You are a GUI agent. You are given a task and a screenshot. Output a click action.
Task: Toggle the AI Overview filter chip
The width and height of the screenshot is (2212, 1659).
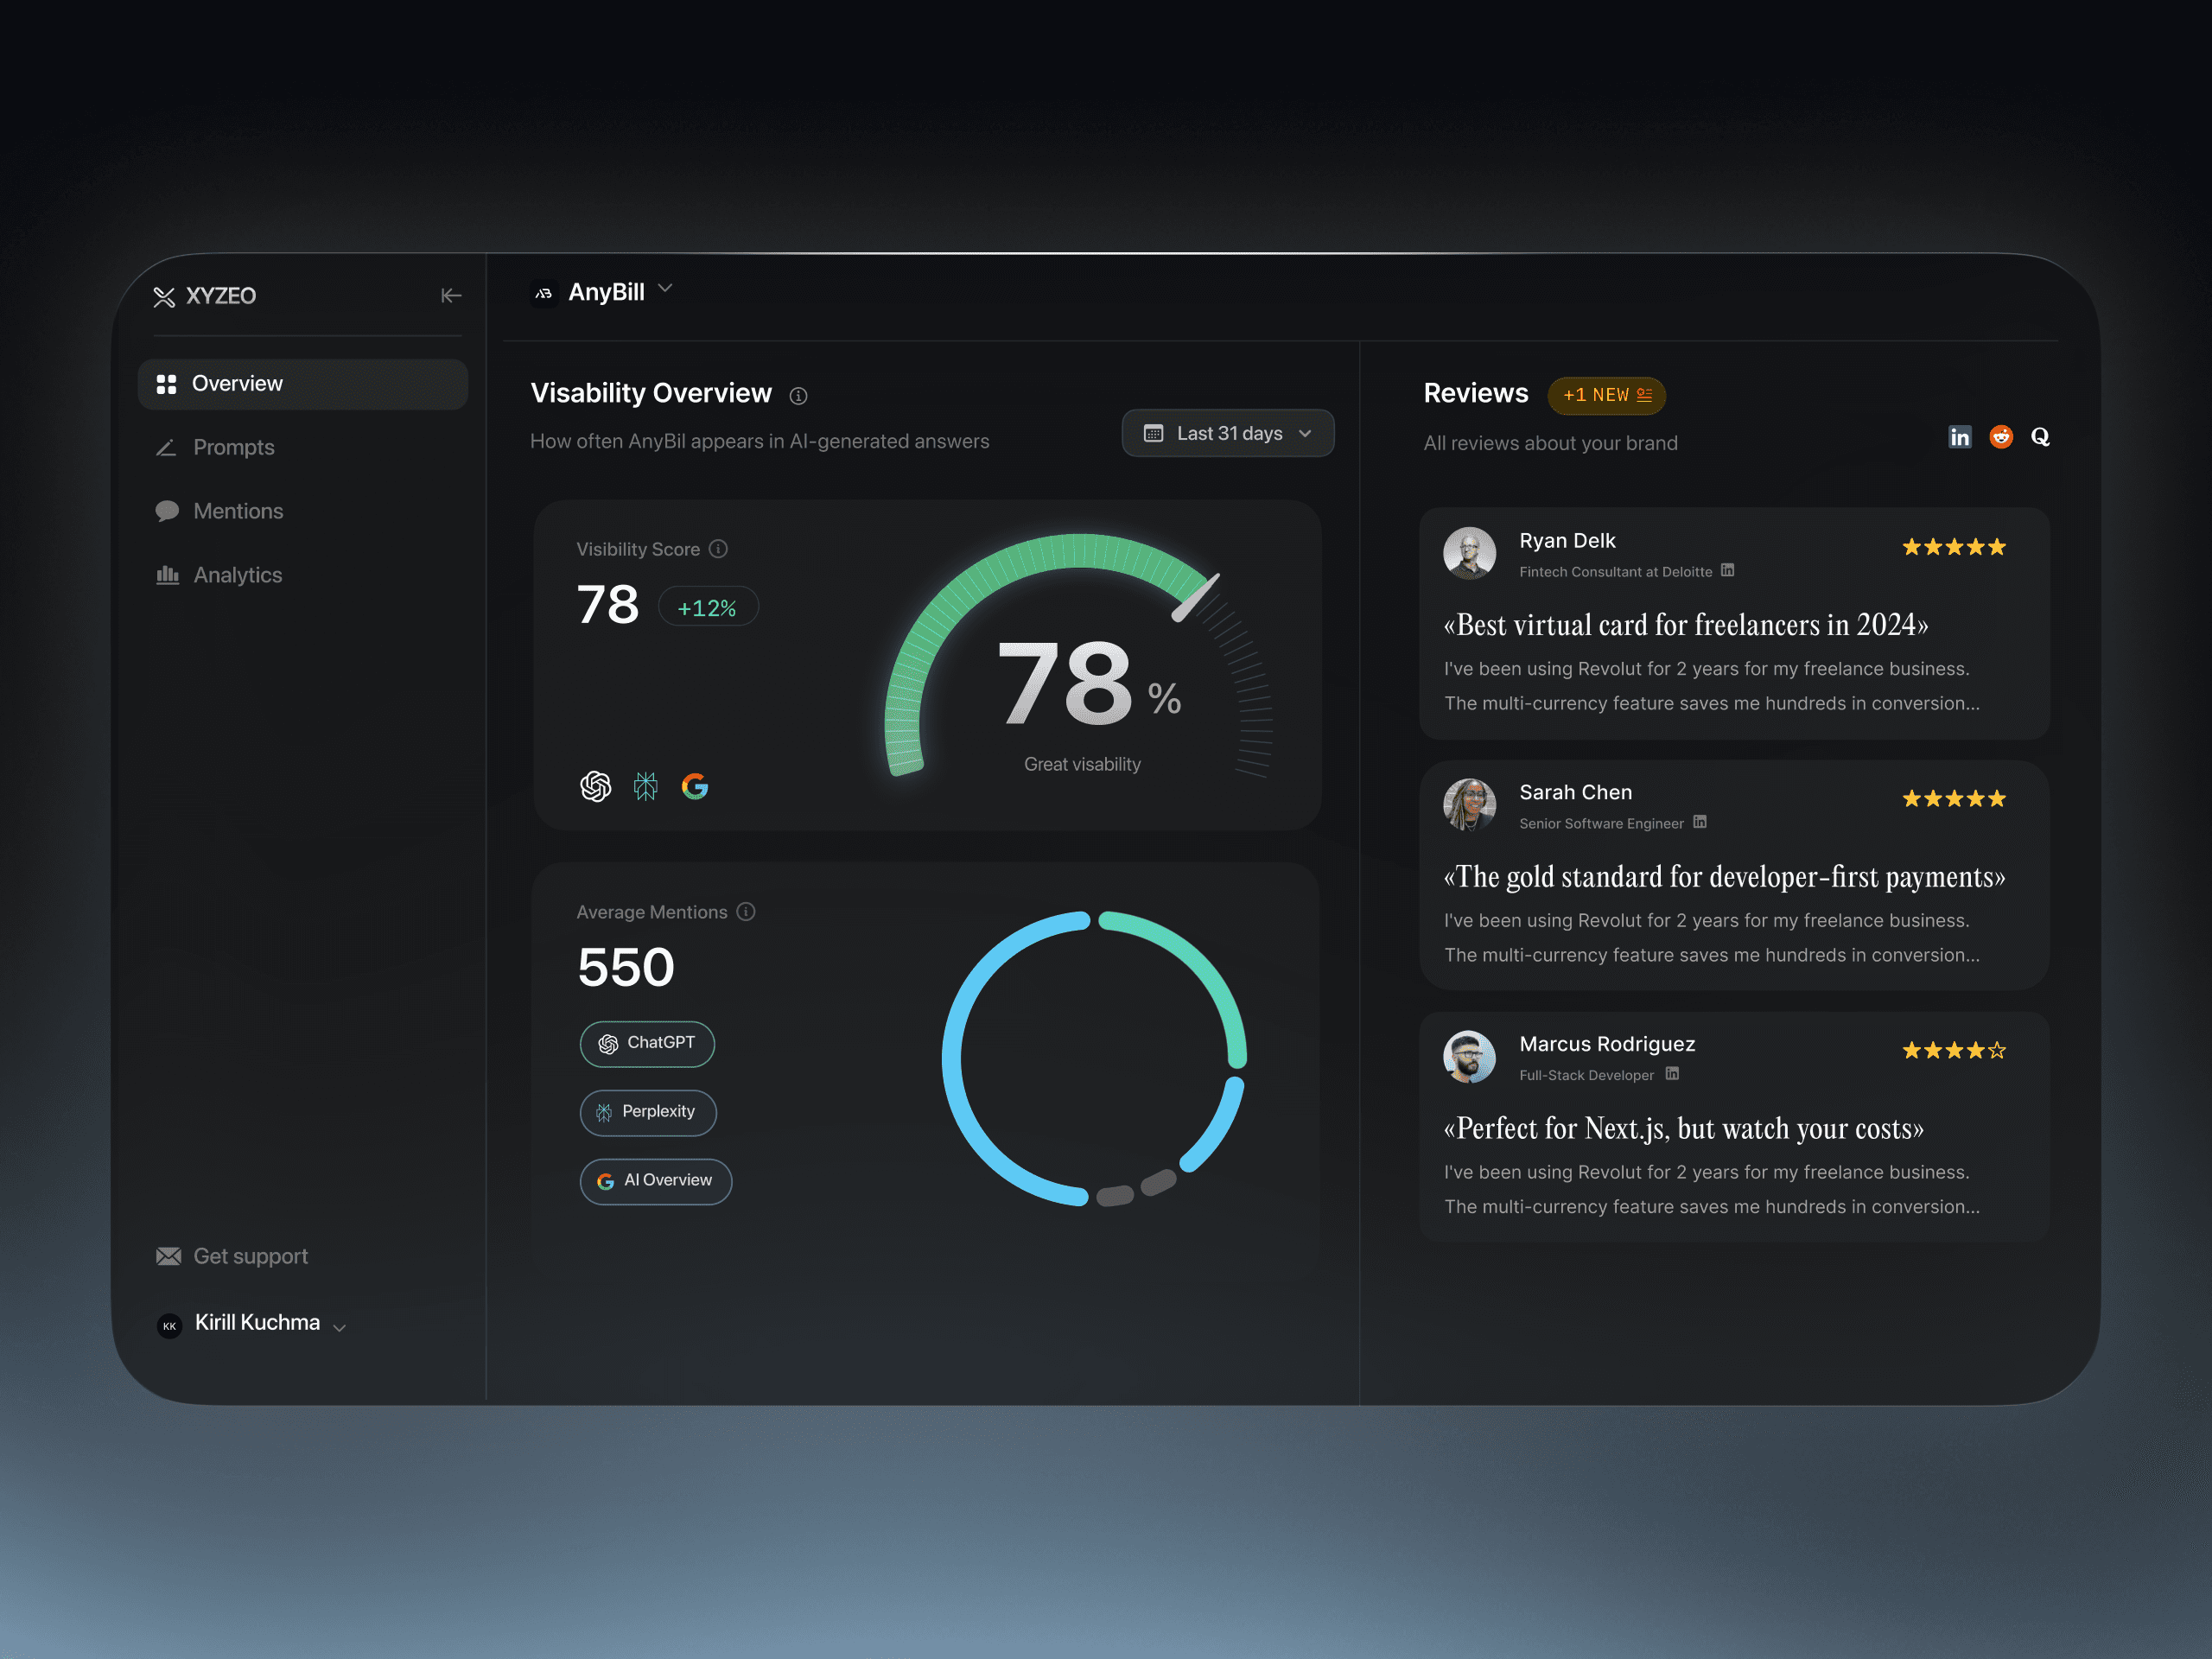[x=655, y=1181]
